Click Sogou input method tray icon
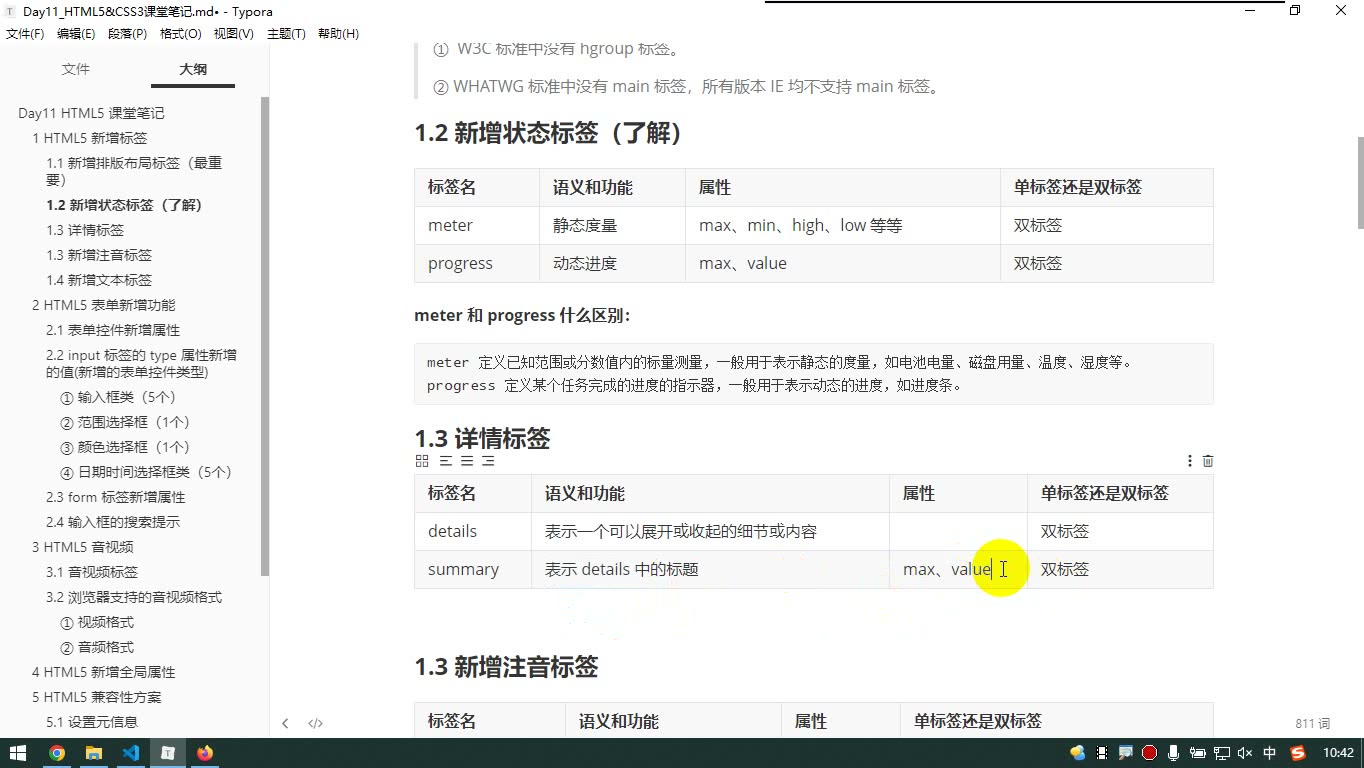 (x=1298, y=753)
